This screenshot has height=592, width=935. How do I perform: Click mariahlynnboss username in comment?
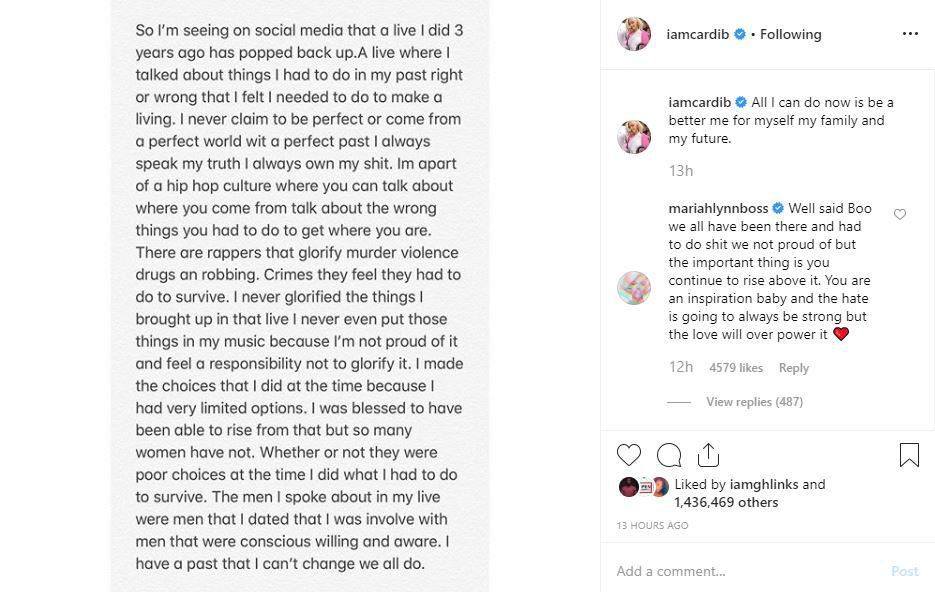click(x=718, y=209)
